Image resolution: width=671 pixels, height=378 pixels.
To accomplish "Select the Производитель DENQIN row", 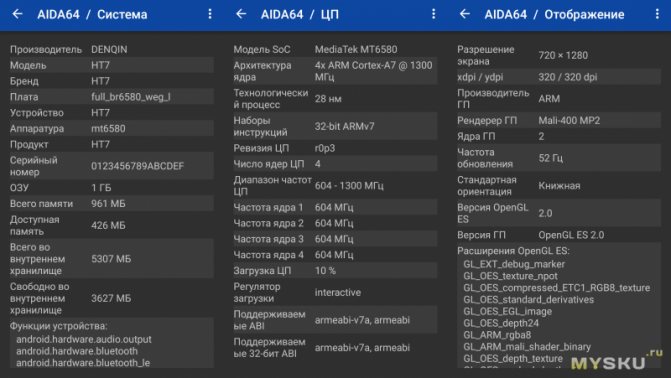I will 111,49.
